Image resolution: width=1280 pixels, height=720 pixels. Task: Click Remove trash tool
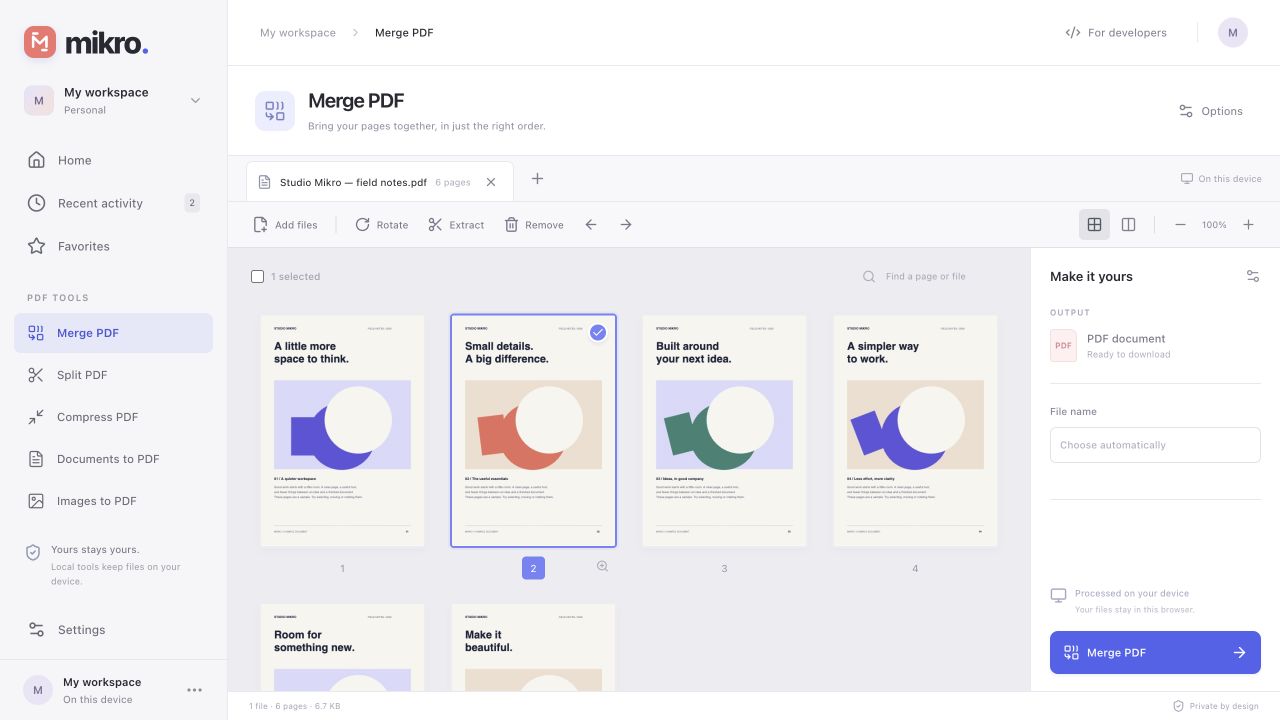pyautogui.click(x=534, y=225)
